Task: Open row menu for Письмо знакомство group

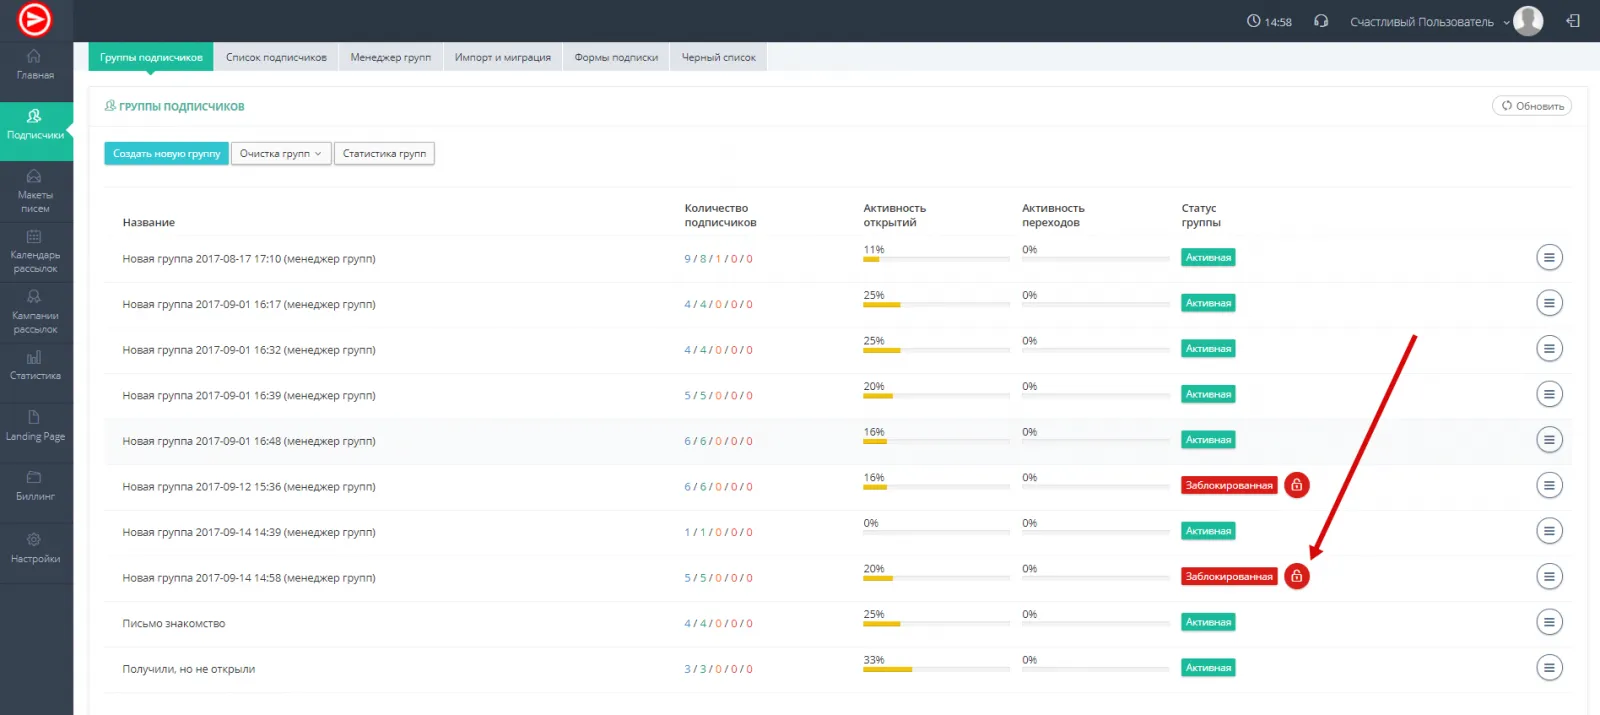Action: click(1549, 622)
